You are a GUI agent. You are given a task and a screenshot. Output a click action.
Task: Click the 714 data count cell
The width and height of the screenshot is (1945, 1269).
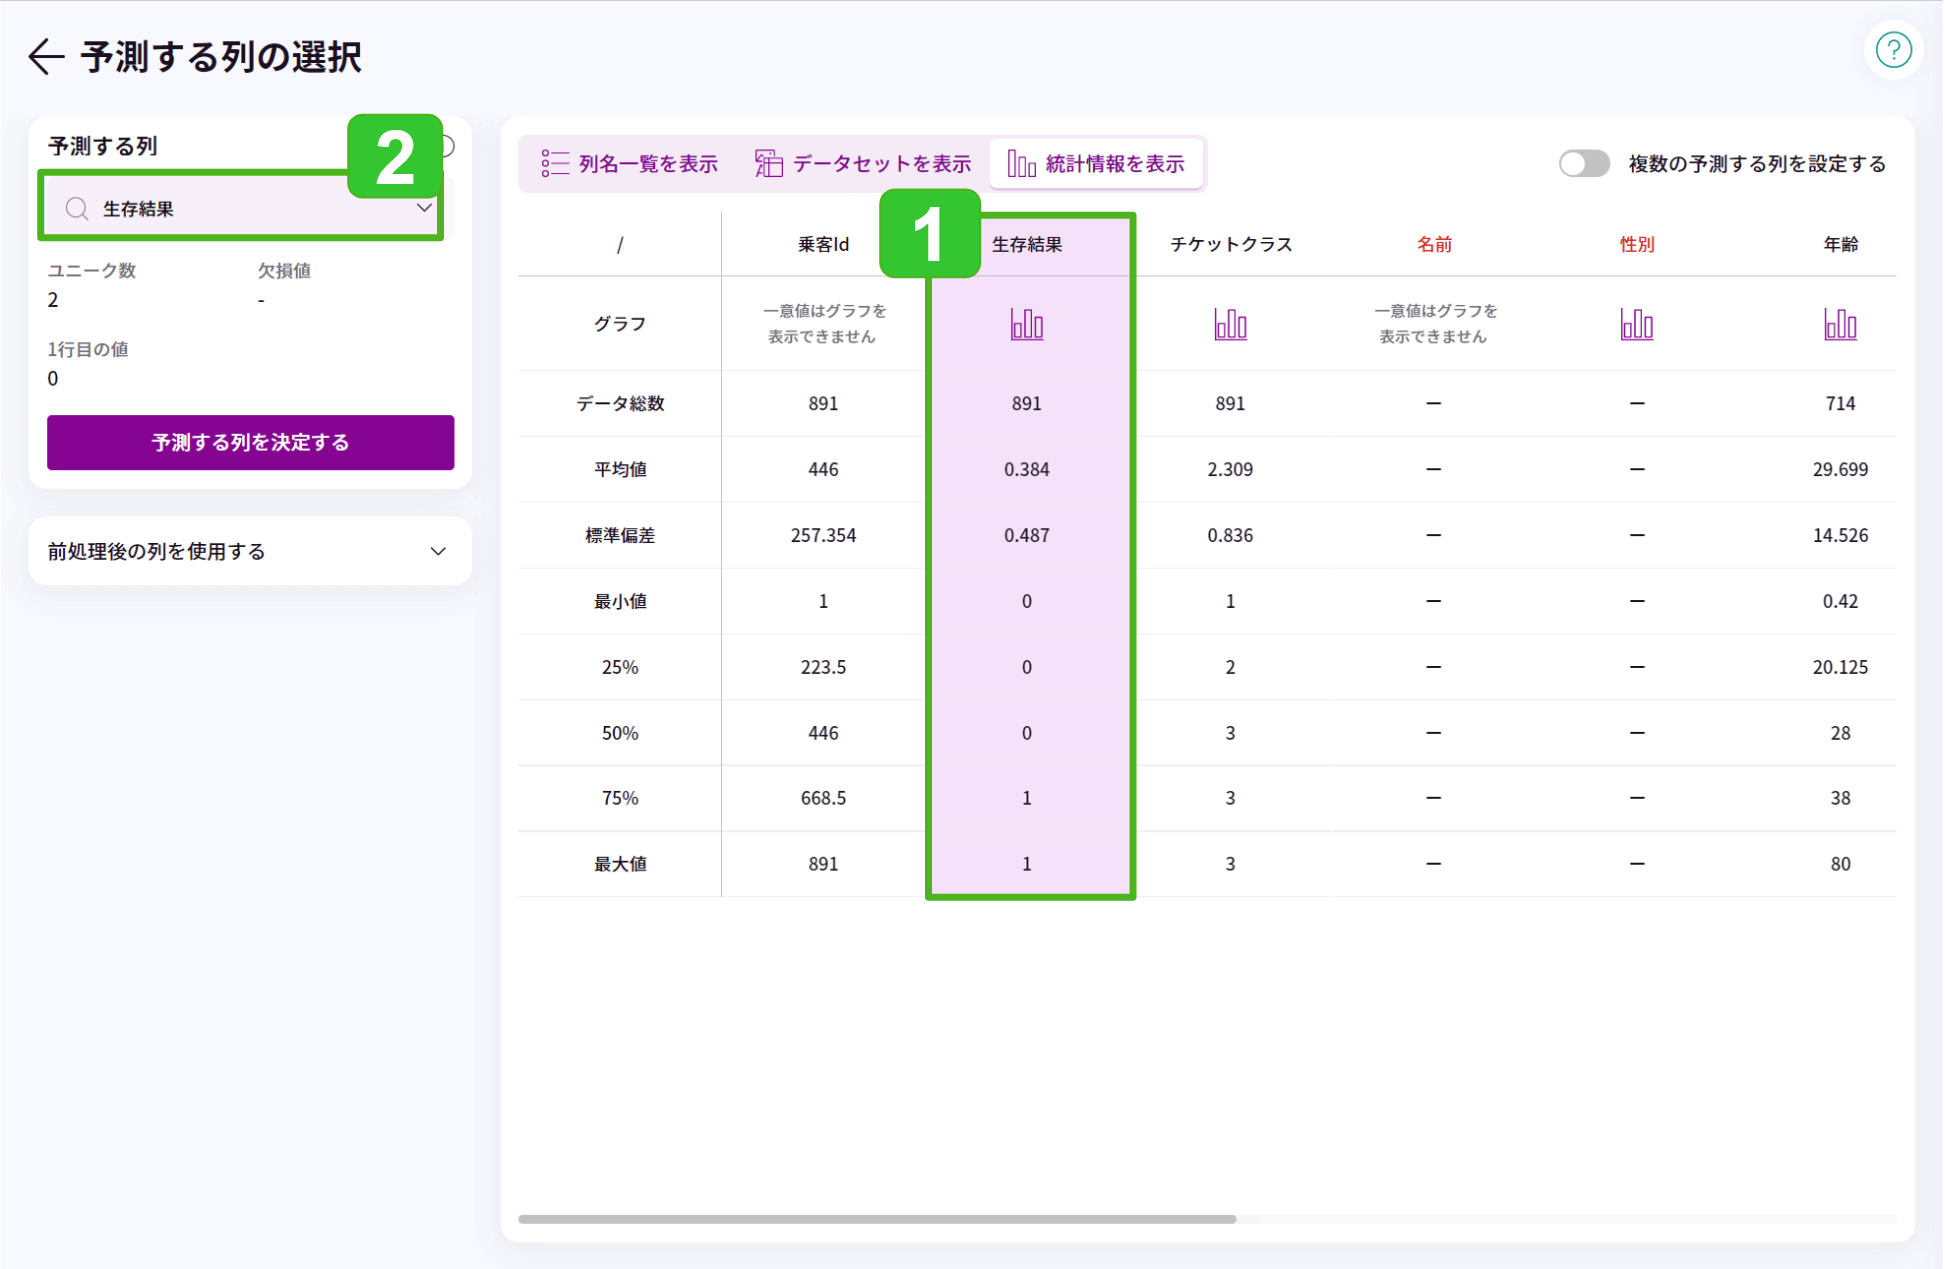(1840, 403)
